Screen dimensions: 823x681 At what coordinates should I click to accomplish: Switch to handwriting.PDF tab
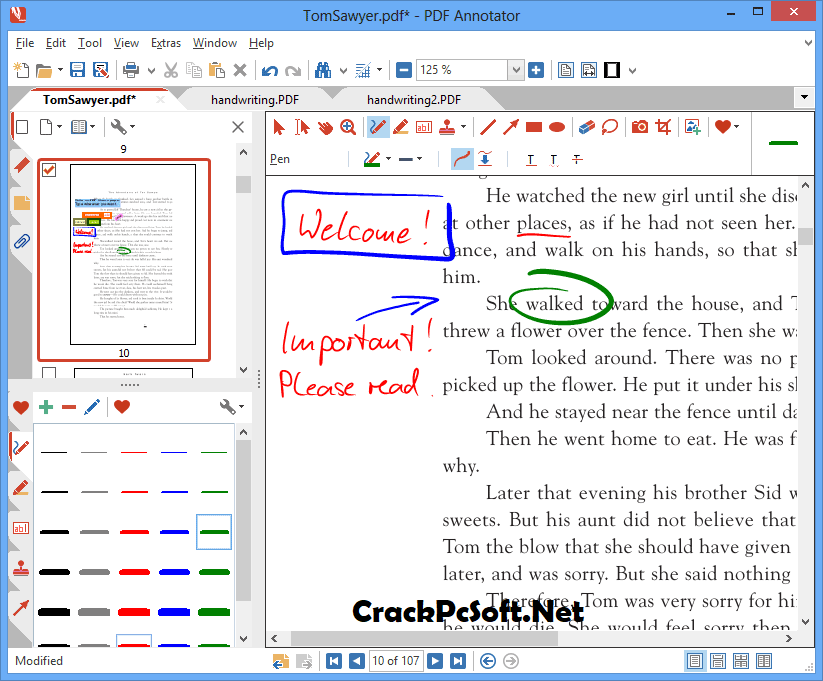click(x=255, y=100)
